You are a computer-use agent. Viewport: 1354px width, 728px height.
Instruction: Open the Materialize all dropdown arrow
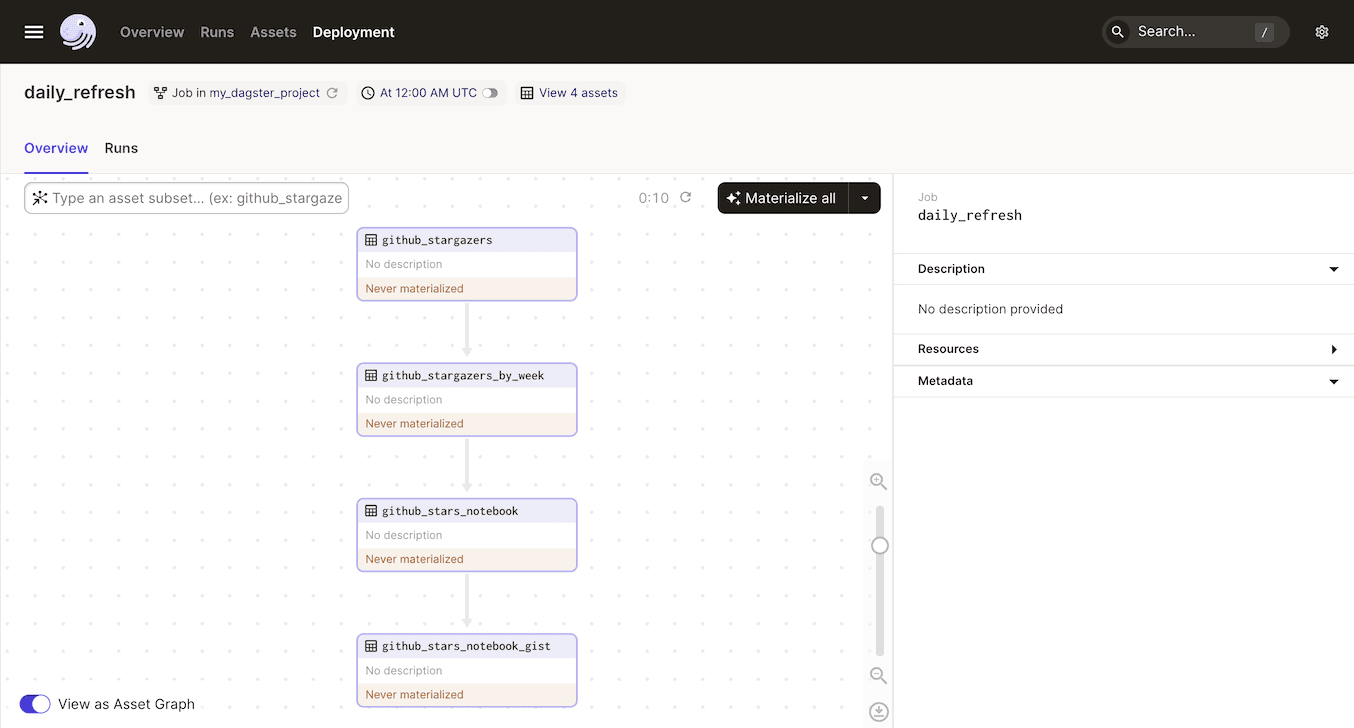865,198
